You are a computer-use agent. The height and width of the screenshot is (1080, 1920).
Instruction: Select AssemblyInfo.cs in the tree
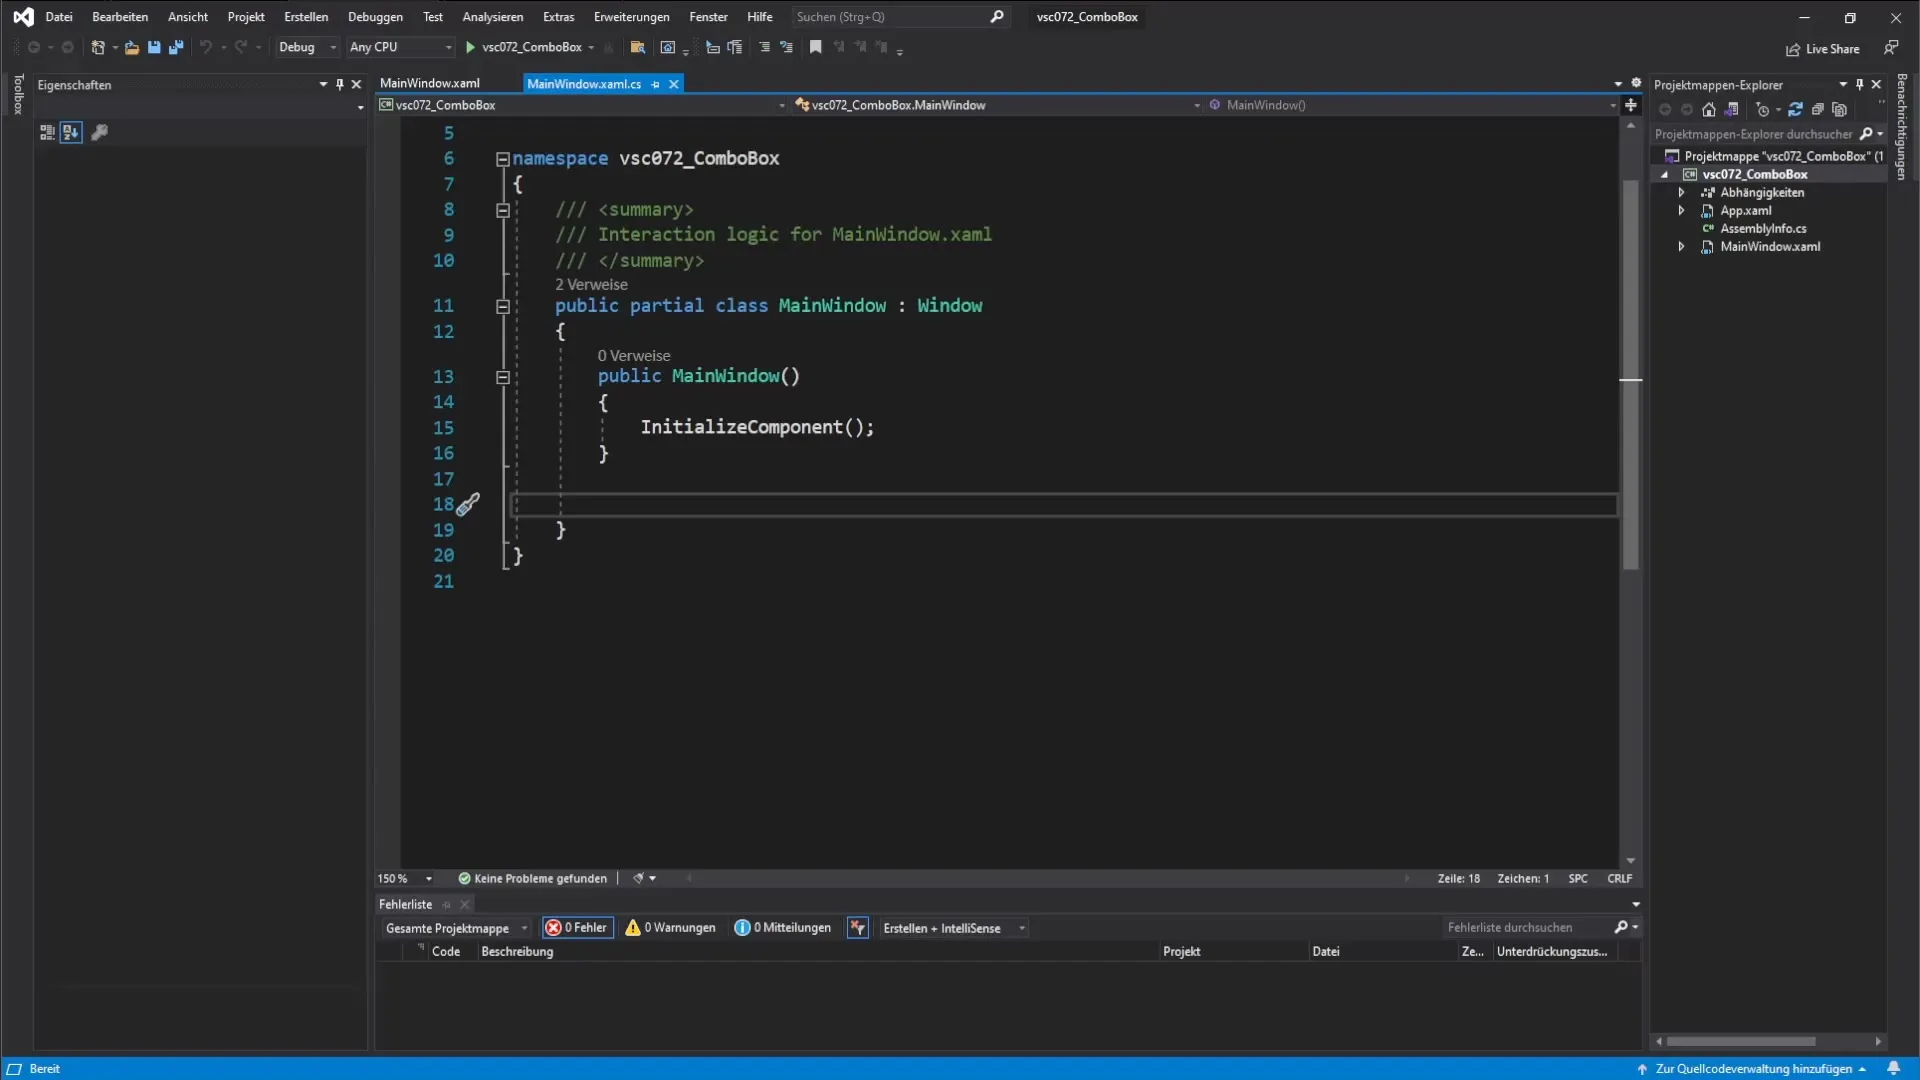coord(1762,229)
